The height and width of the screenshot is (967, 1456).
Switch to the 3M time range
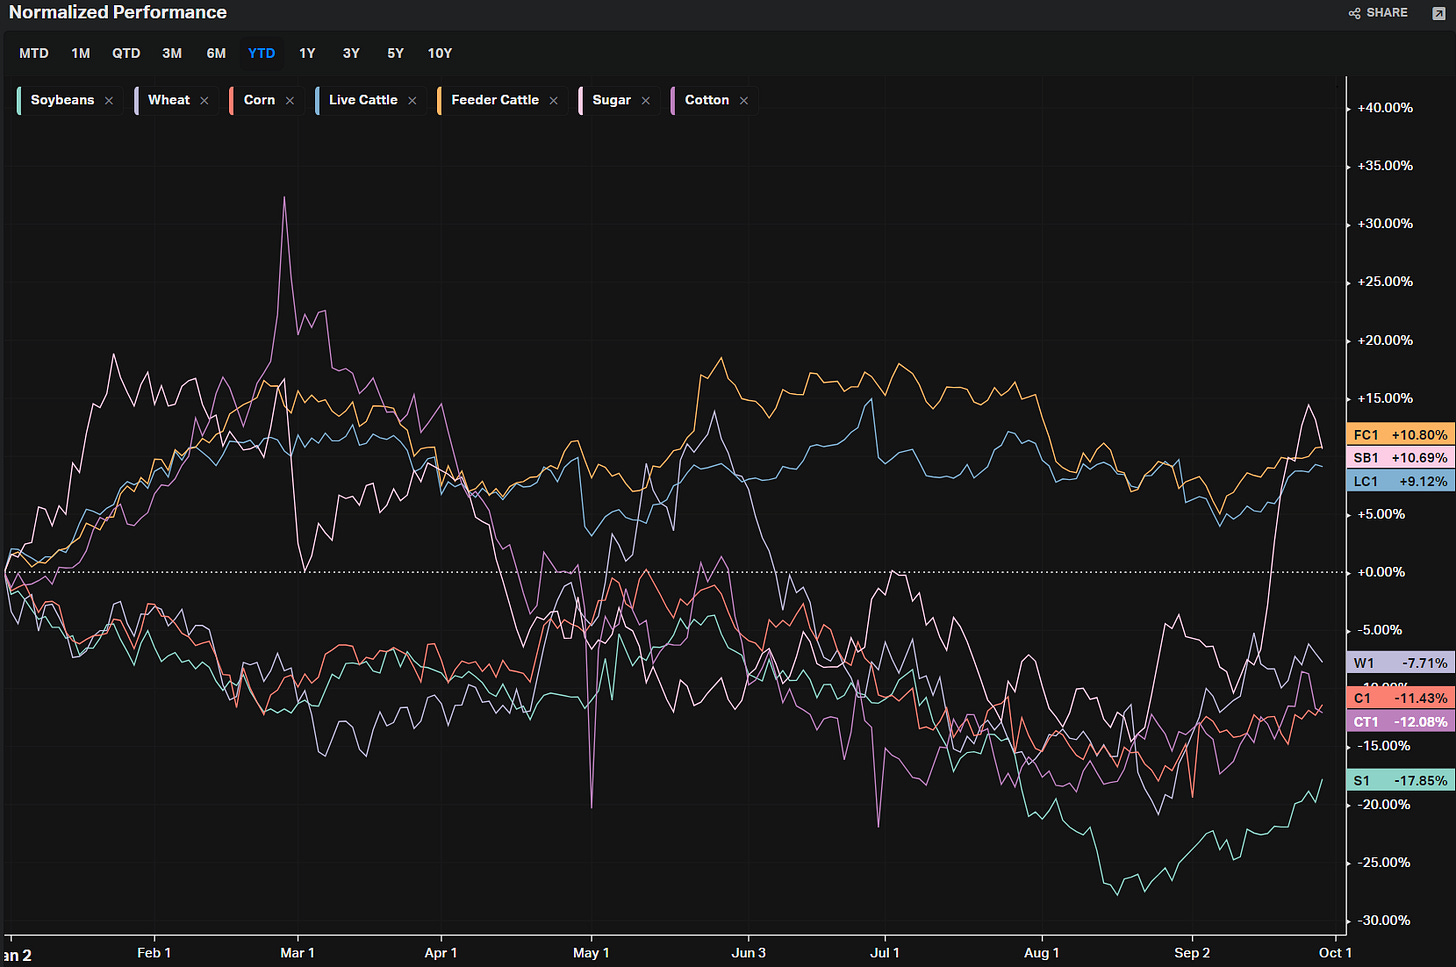pos(172,53)
